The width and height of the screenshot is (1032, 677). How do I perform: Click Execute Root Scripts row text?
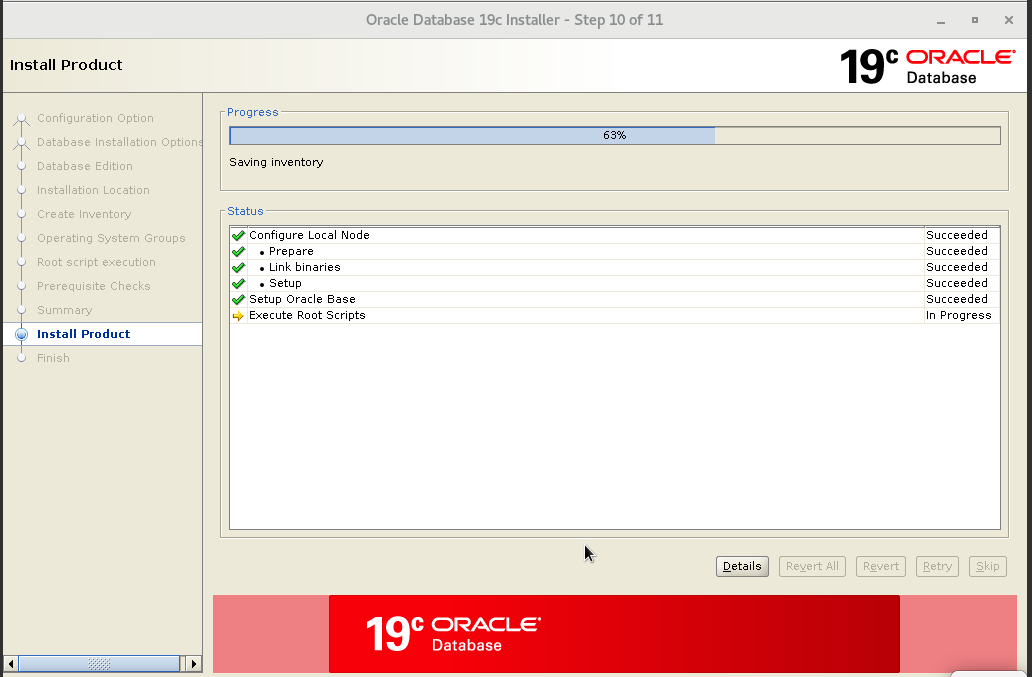pyautogui.click(x=307, y=315)
